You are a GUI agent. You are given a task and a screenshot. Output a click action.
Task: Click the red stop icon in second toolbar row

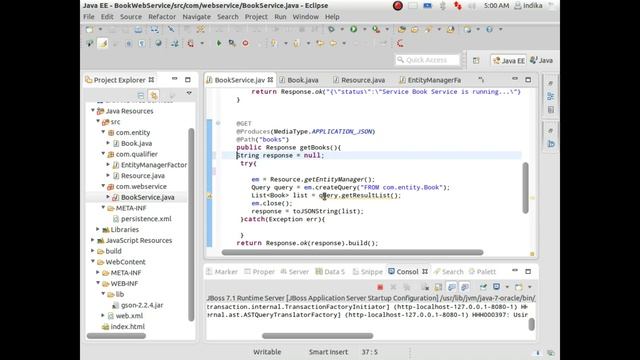[x=245, y=43]
